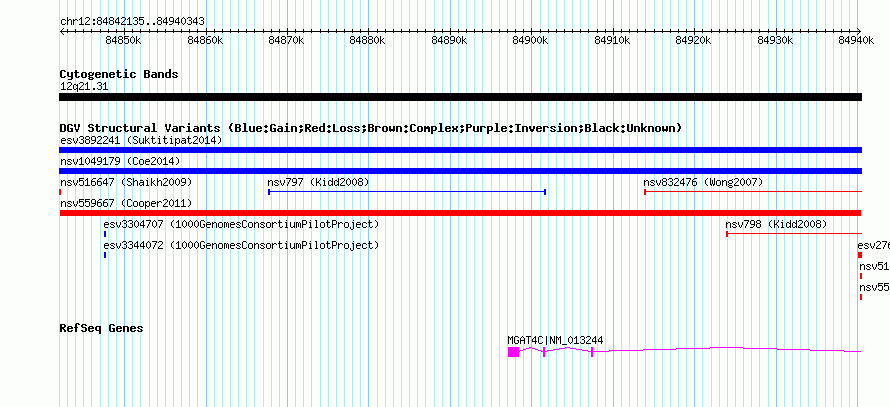The image size is (890, 407).
Task: Click the chr12:84842135..84940343 coordinate label
Action: click(x=132, y=21)
